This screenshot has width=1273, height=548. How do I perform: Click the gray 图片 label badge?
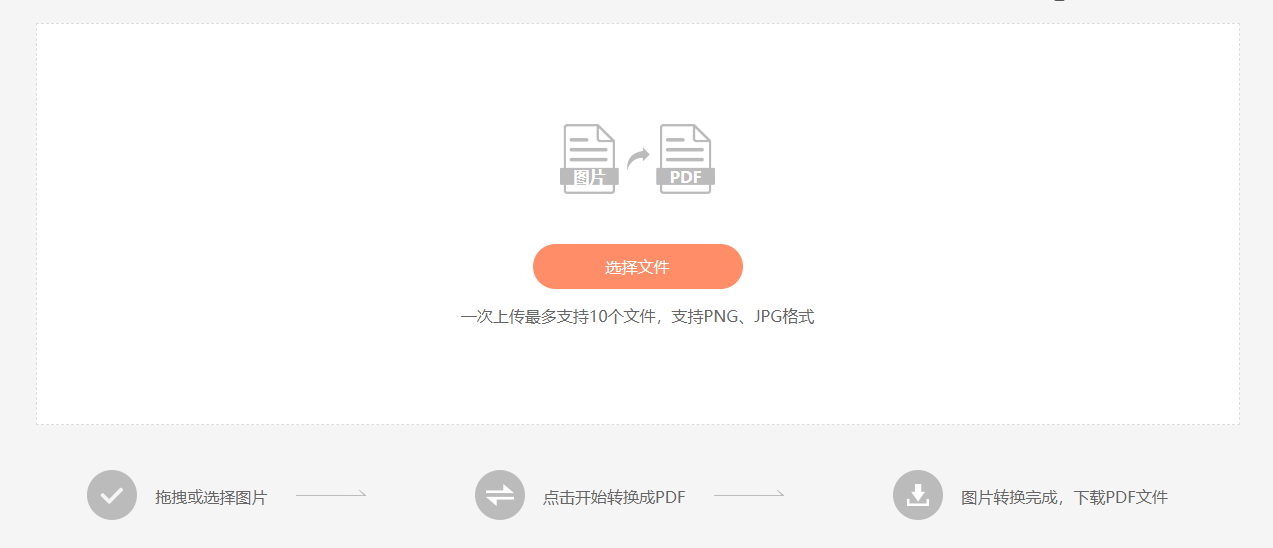[x=589, y=177]
